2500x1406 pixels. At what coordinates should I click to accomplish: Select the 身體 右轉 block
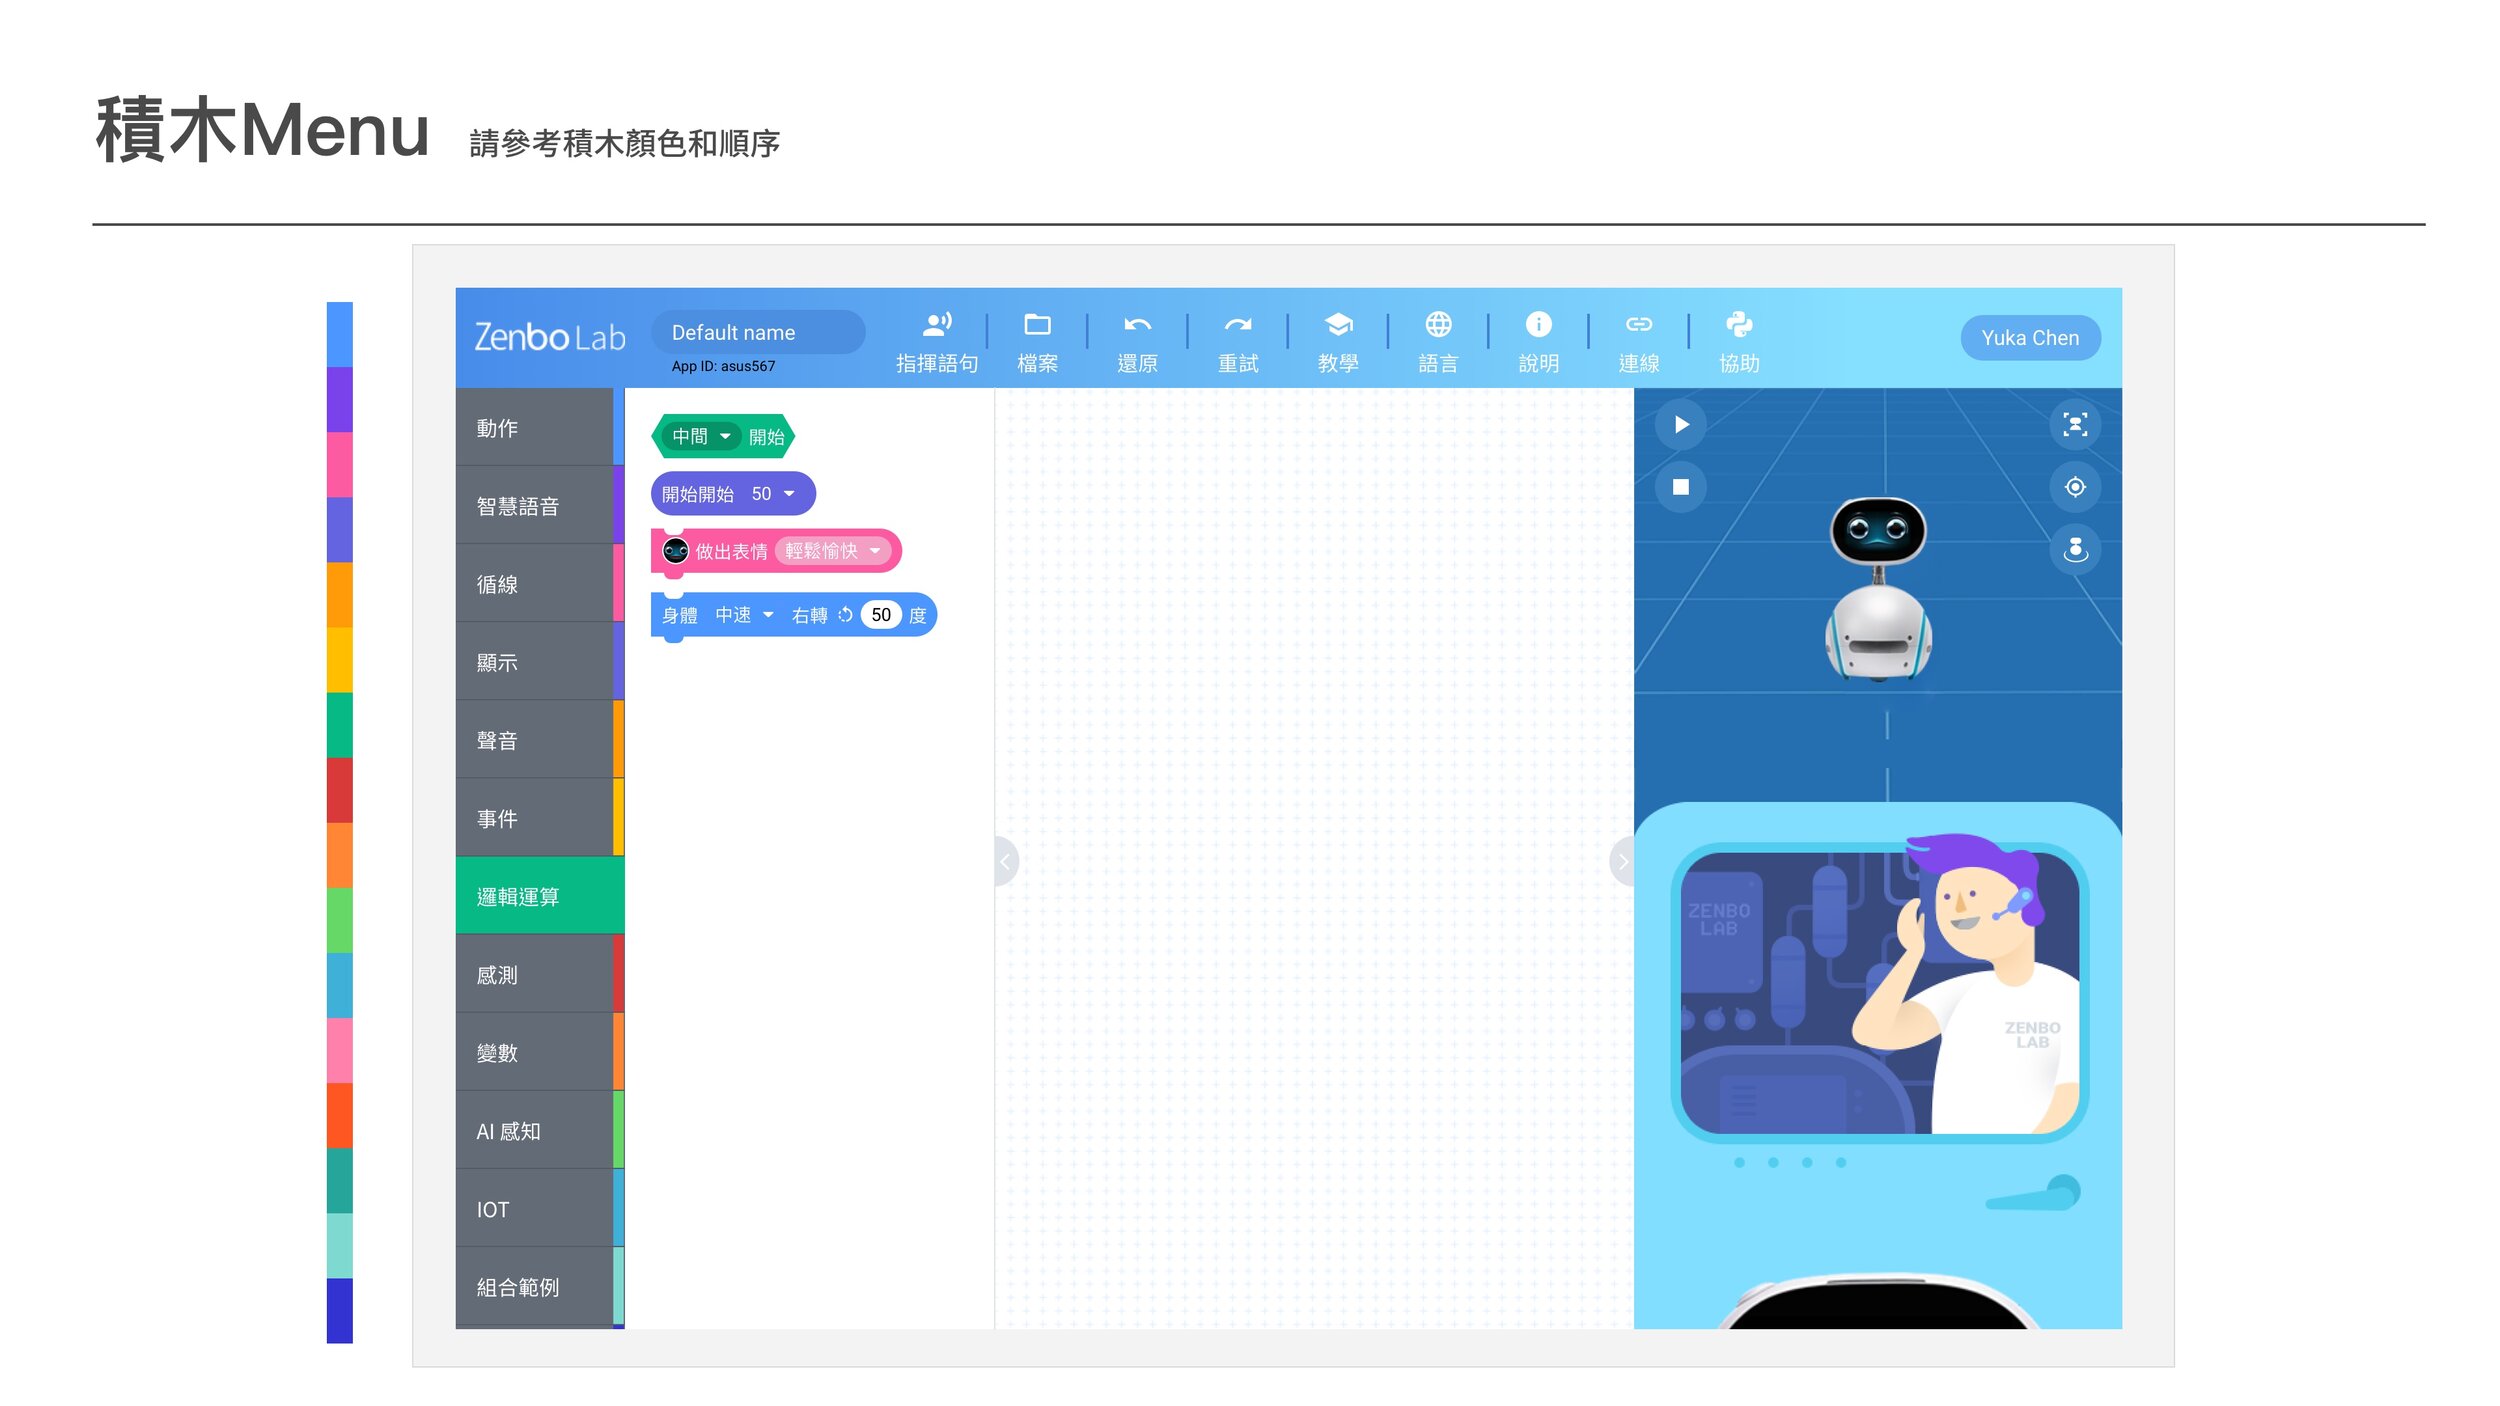tap(793, 615)
